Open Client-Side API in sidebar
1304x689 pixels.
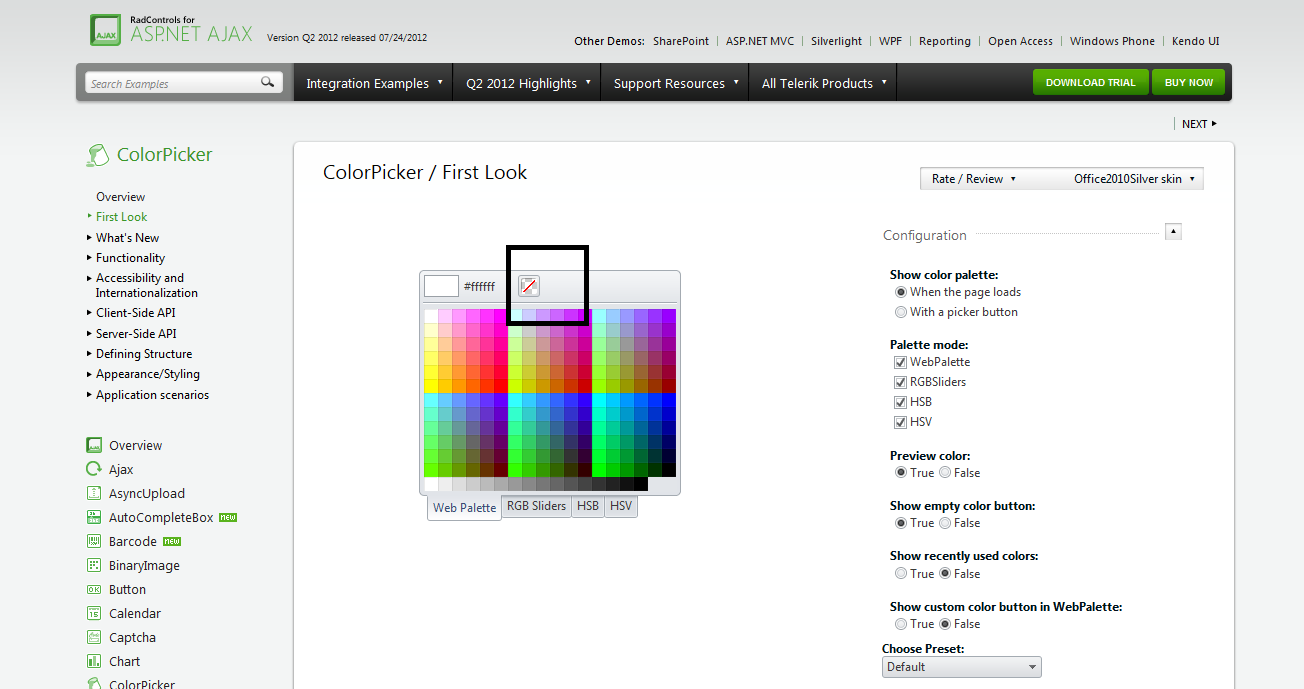pos(136,313)
